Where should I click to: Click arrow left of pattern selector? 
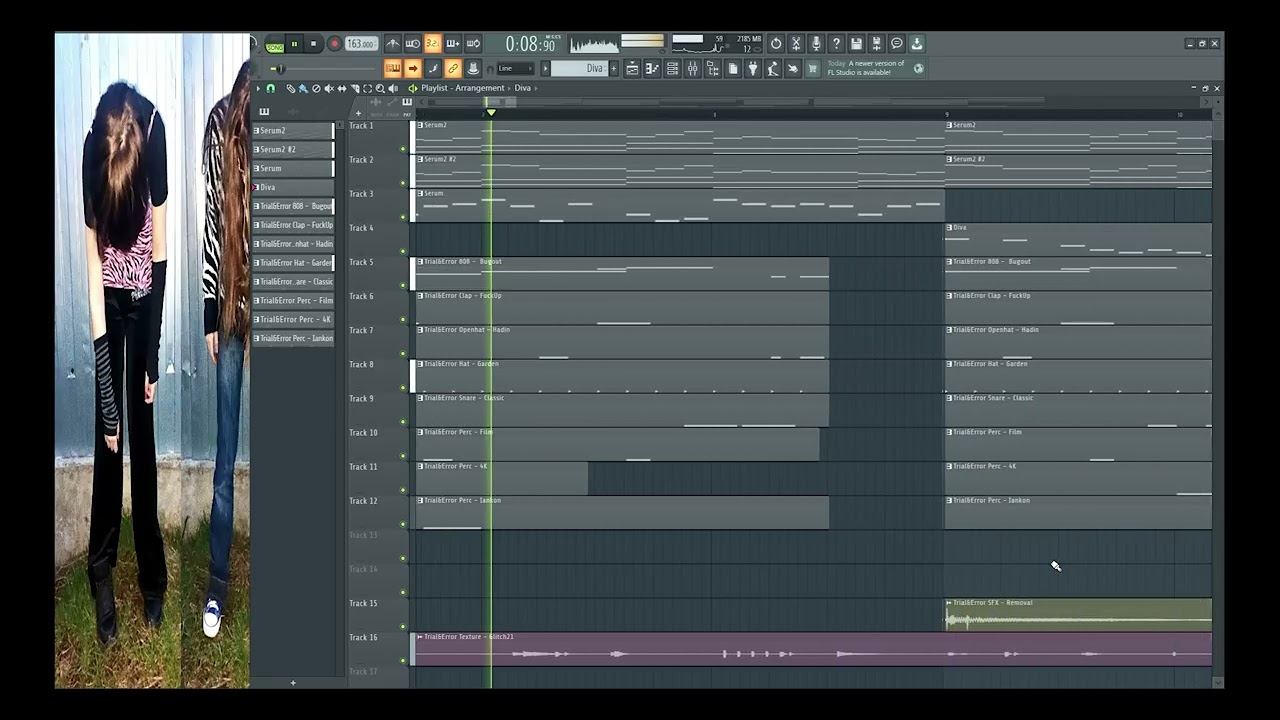(x=546, y=69)
